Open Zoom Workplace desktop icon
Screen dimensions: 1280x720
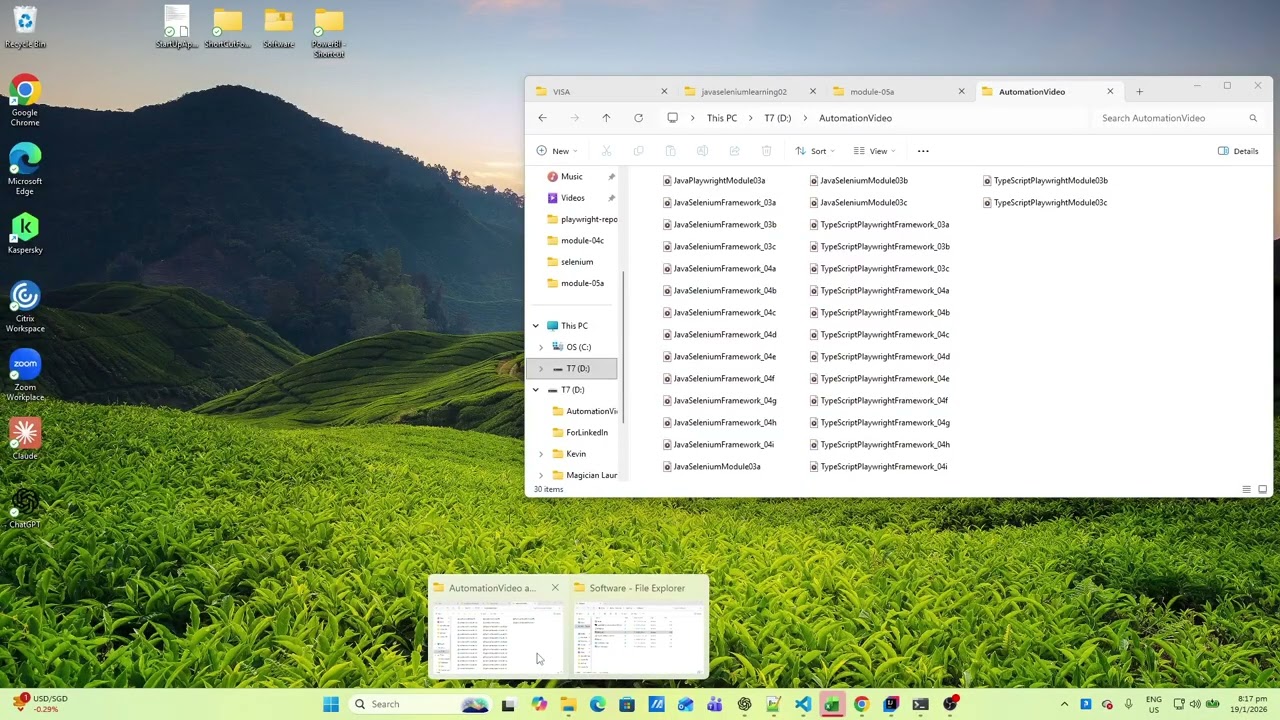click(x=25, y=375)
